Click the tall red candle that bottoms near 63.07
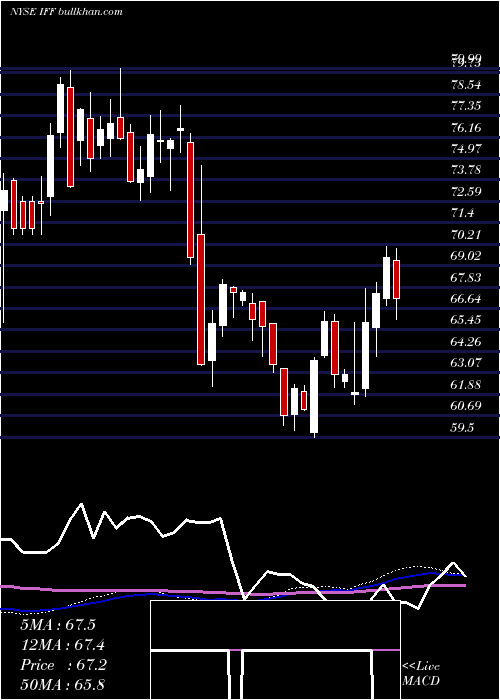Image resolution: width=500 pixels, height=700 pixels. coord(201,299)
